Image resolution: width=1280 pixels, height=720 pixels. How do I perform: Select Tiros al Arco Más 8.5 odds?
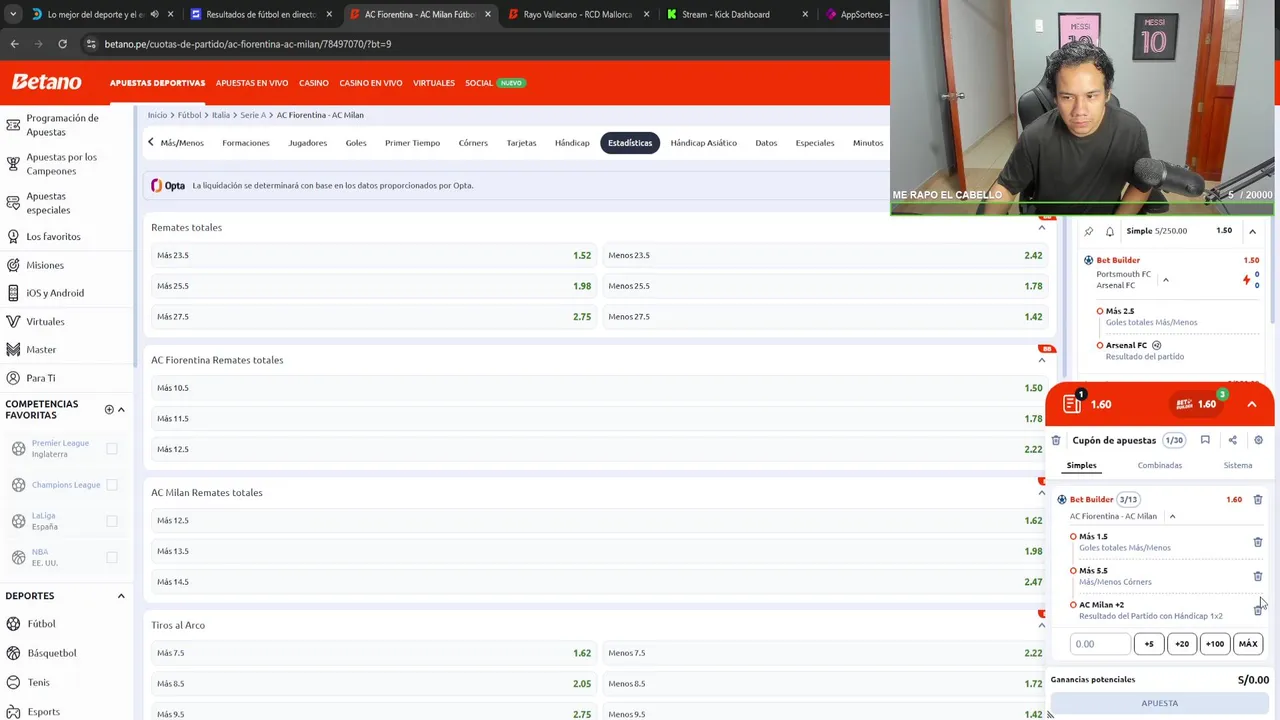pyautogui.click(x=373, y=684)
